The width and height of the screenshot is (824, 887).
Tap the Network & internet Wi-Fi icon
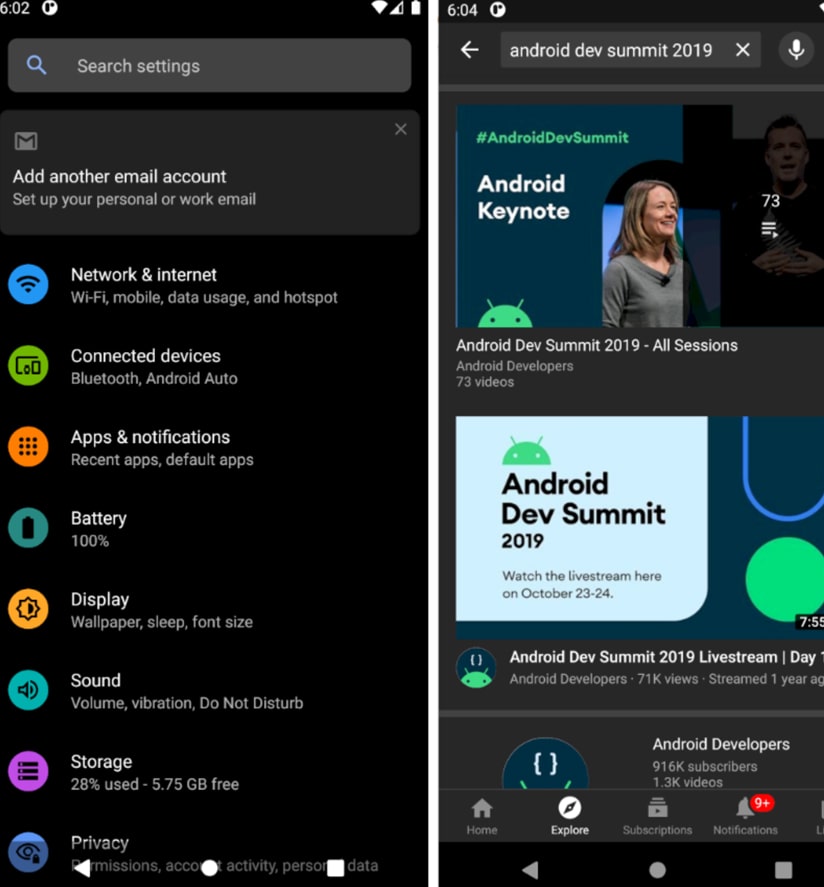click(28, 284)
